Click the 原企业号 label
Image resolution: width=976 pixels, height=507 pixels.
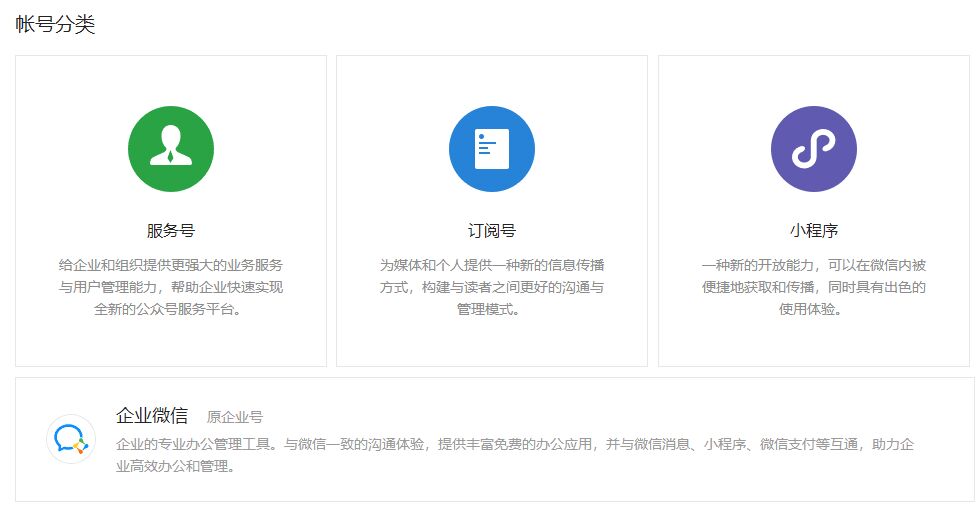pos(235,417)
